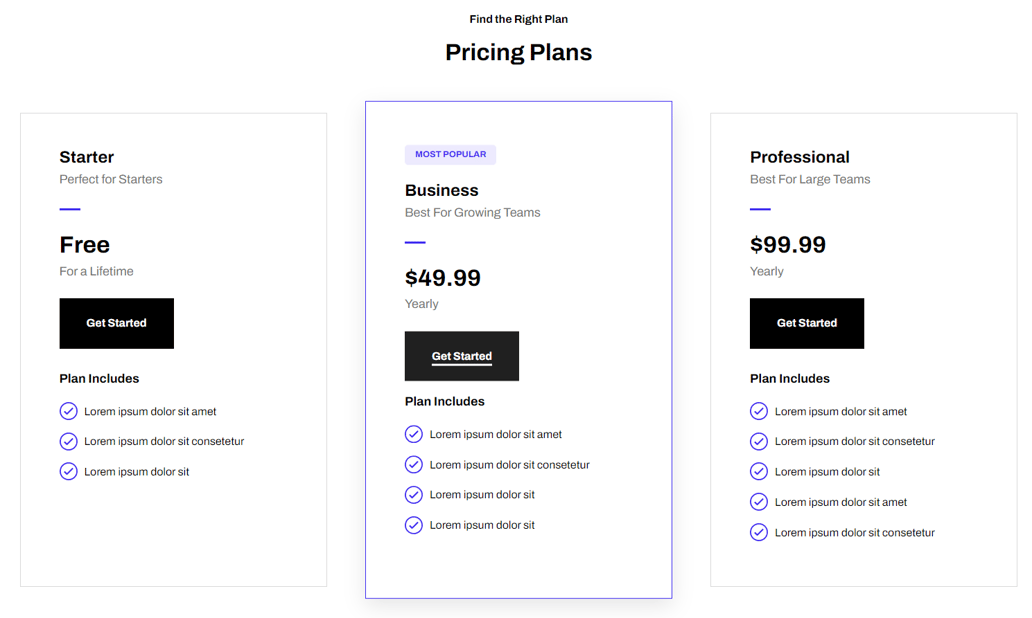This screenshot has height=618, width=1032.
Task: Click the checkmark icon beside Starter's first feature
Action: point(68,411)
